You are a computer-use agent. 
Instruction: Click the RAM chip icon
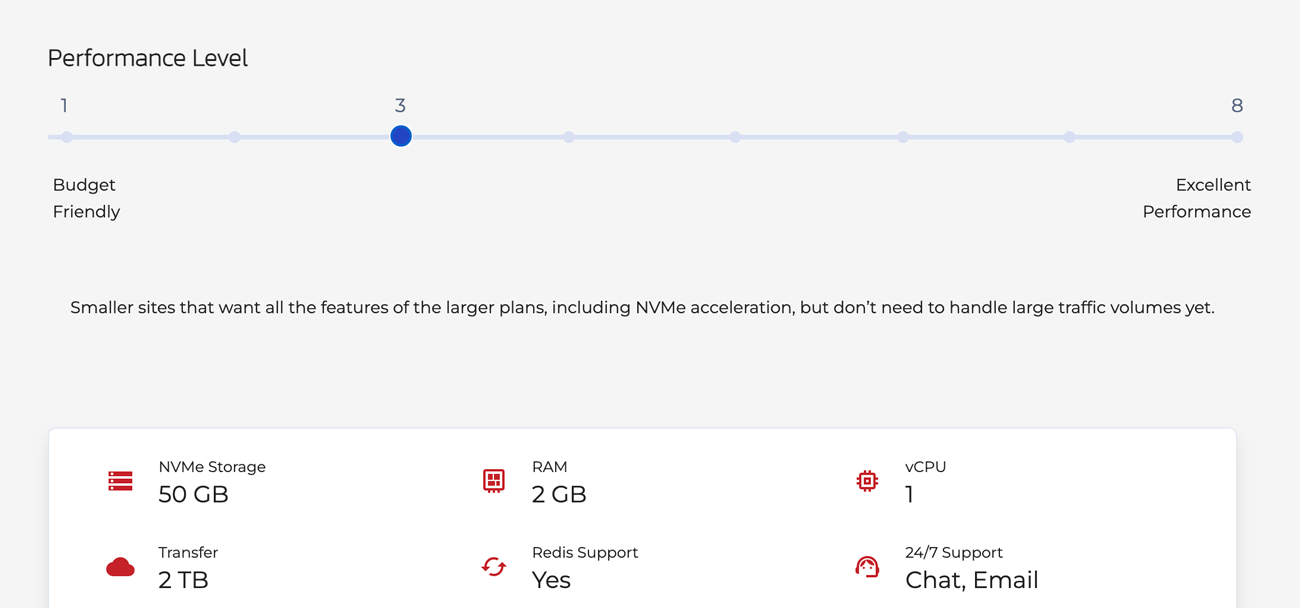coord(493,481)
